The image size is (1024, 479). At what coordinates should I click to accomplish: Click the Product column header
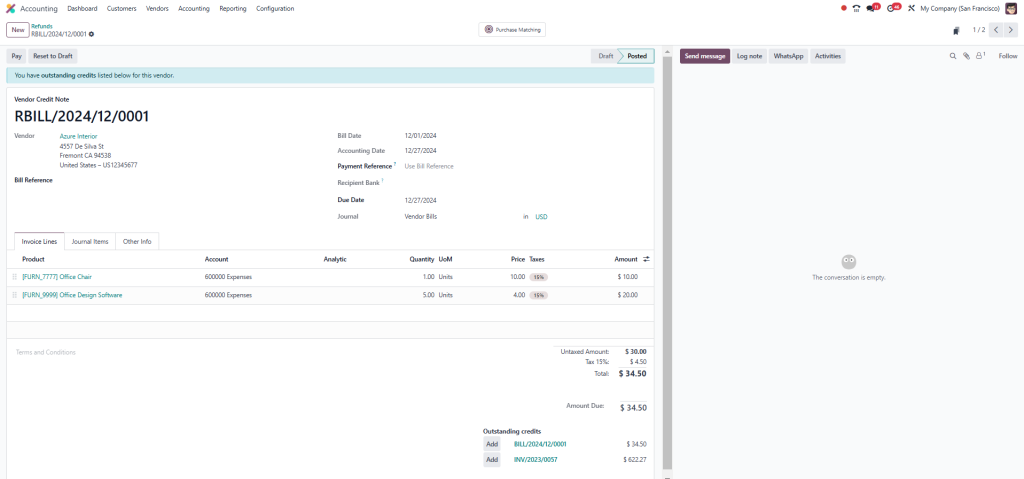click(33, 259)
